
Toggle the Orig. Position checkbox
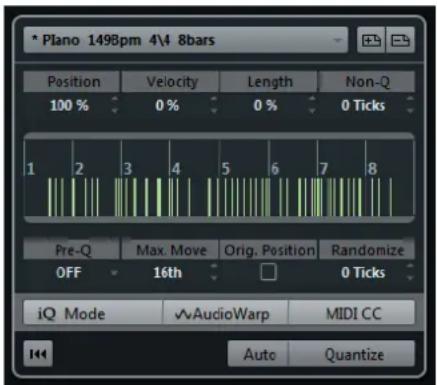pos(268,272)
